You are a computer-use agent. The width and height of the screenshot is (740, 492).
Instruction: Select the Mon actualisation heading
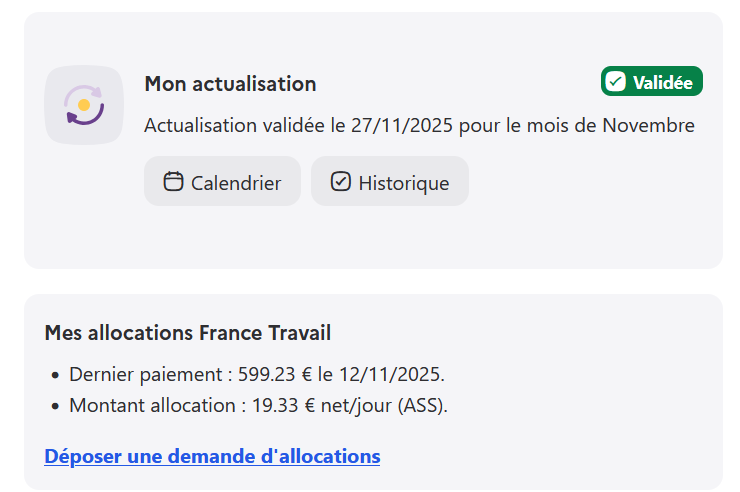pyautogui.click(x=230, y=84)
